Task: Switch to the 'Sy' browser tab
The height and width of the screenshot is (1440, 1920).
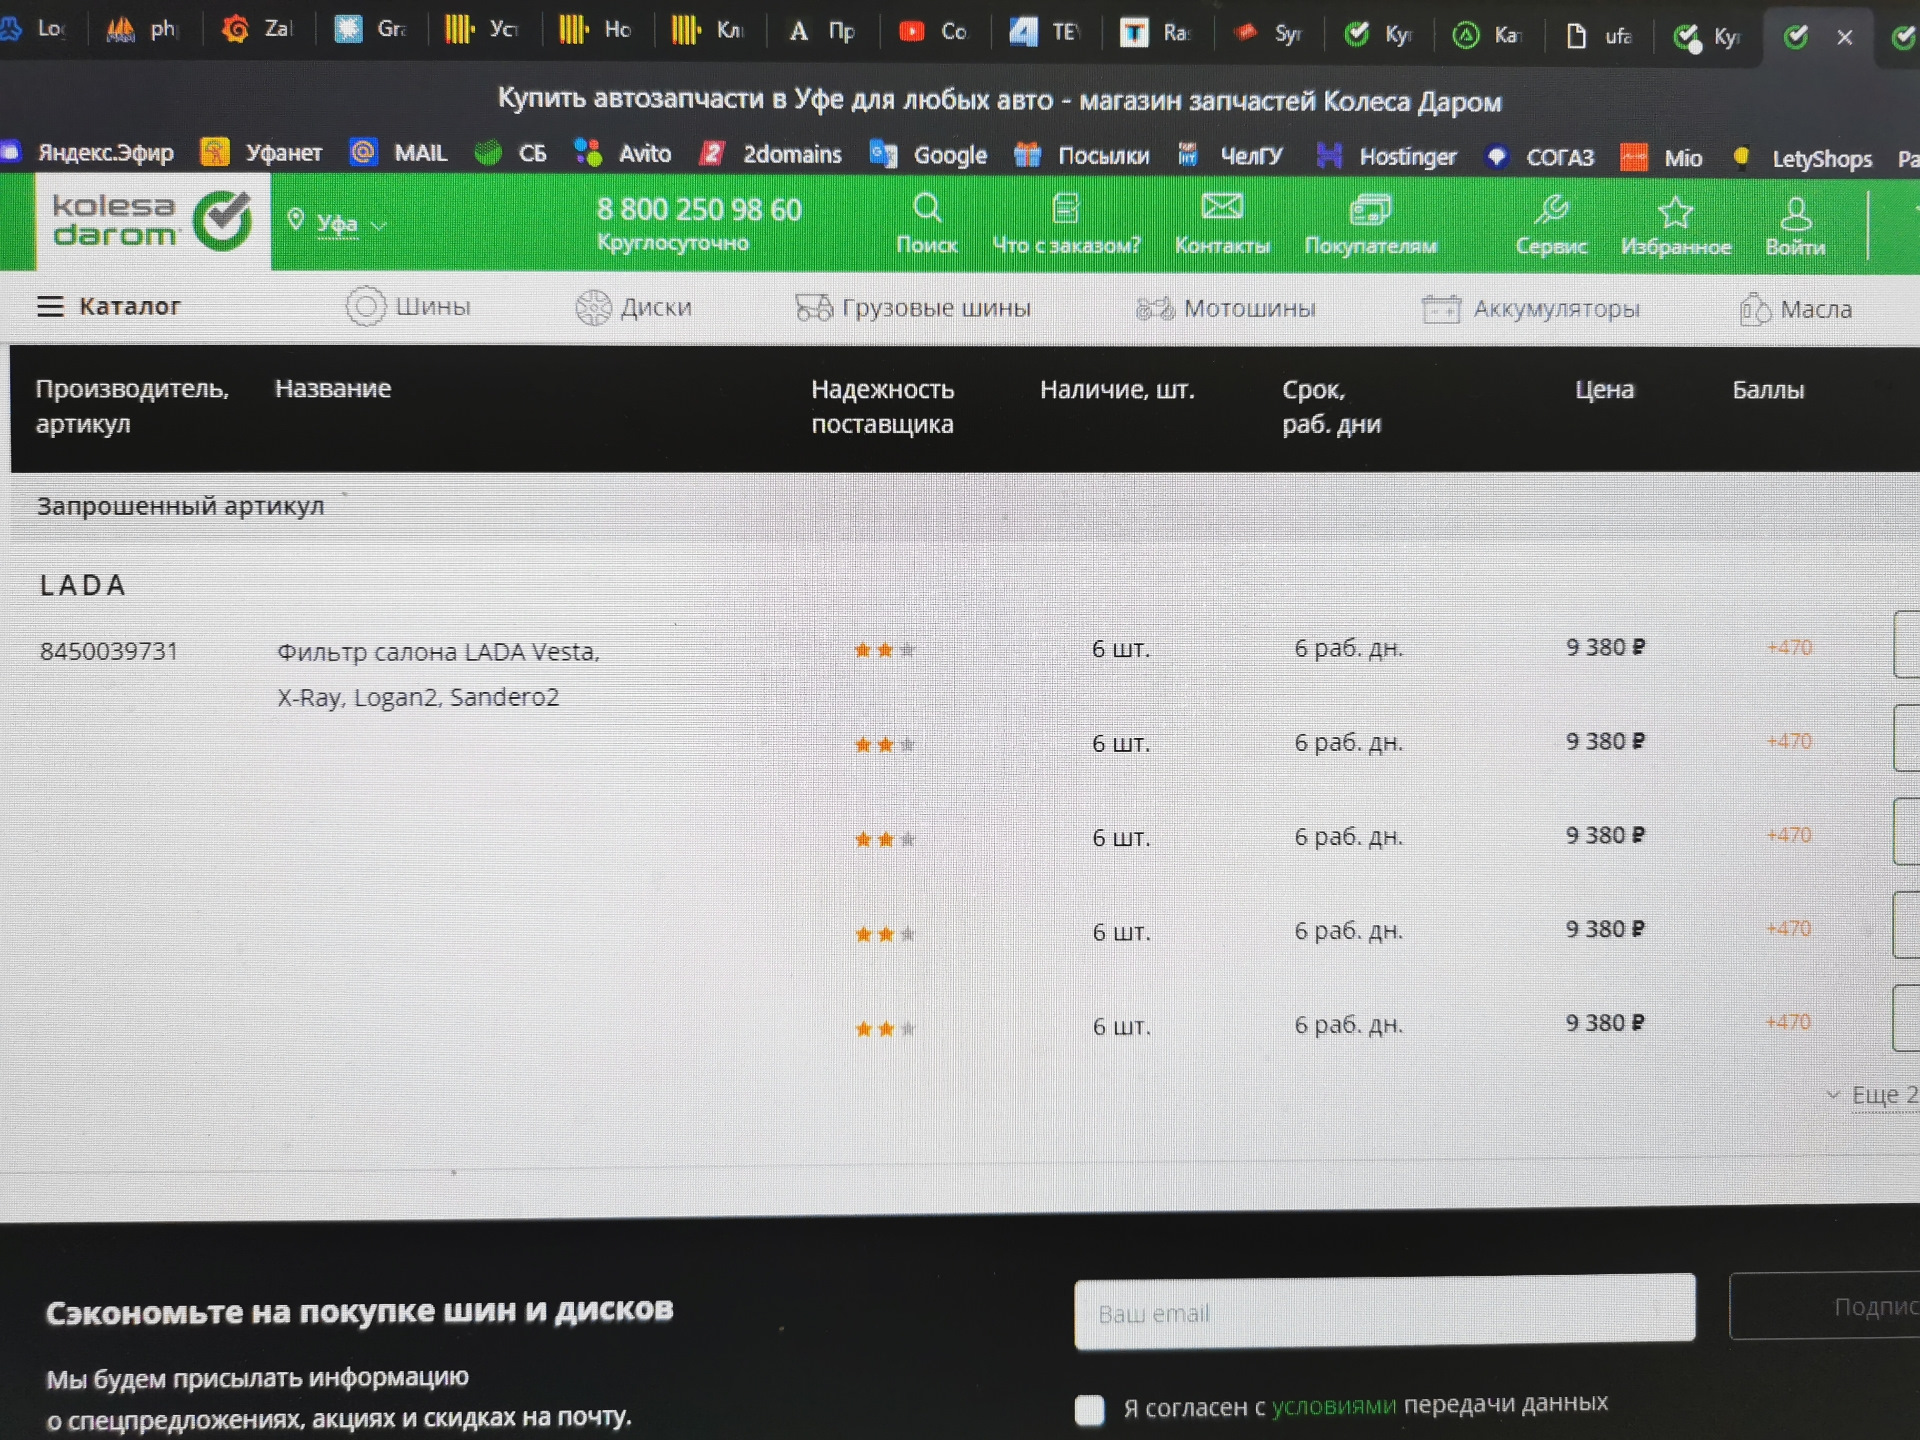Action: tap(1267, 34)
